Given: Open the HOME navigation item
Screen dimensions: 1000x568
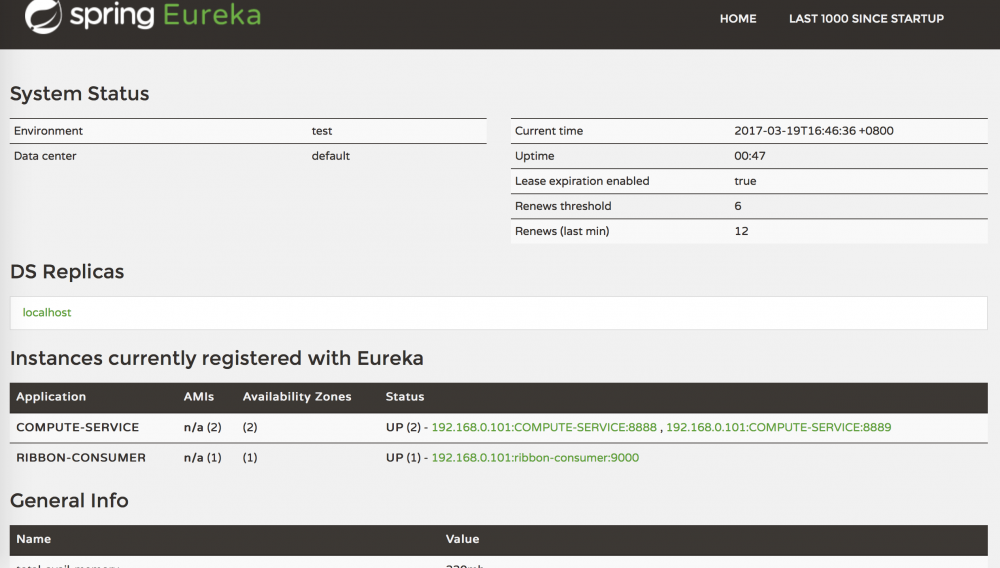Looking at the screenshot, I should click(x=738, y=19).
